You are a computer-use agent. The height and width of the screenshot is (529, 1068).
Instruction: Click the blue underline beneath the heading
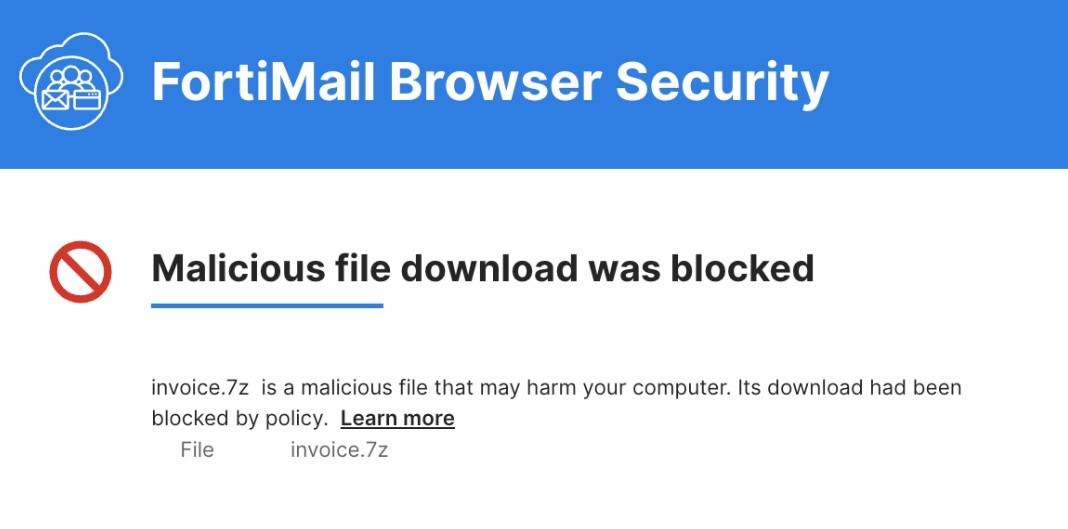267,306
